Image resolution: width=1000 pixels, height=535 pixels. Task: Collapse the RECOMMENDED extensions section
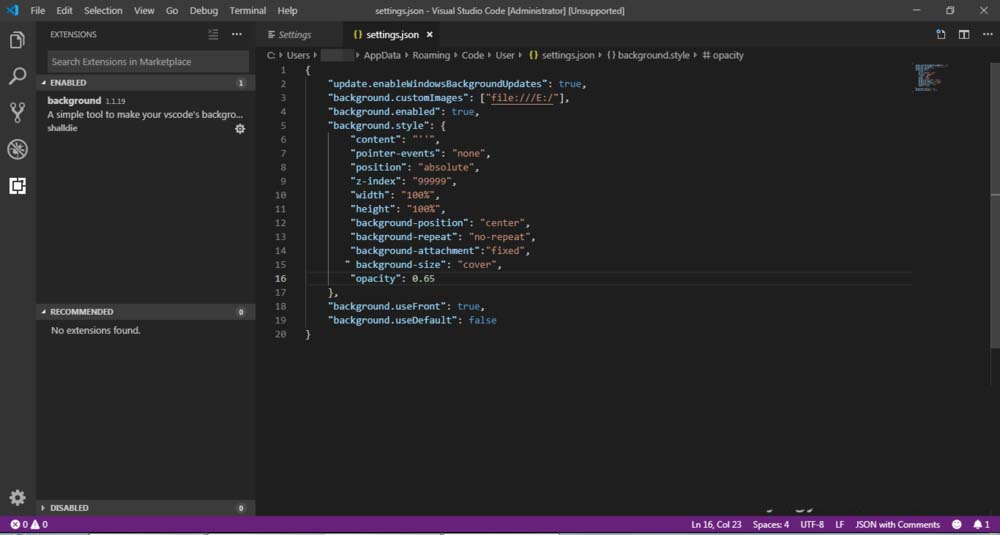(x=81, y=312)
